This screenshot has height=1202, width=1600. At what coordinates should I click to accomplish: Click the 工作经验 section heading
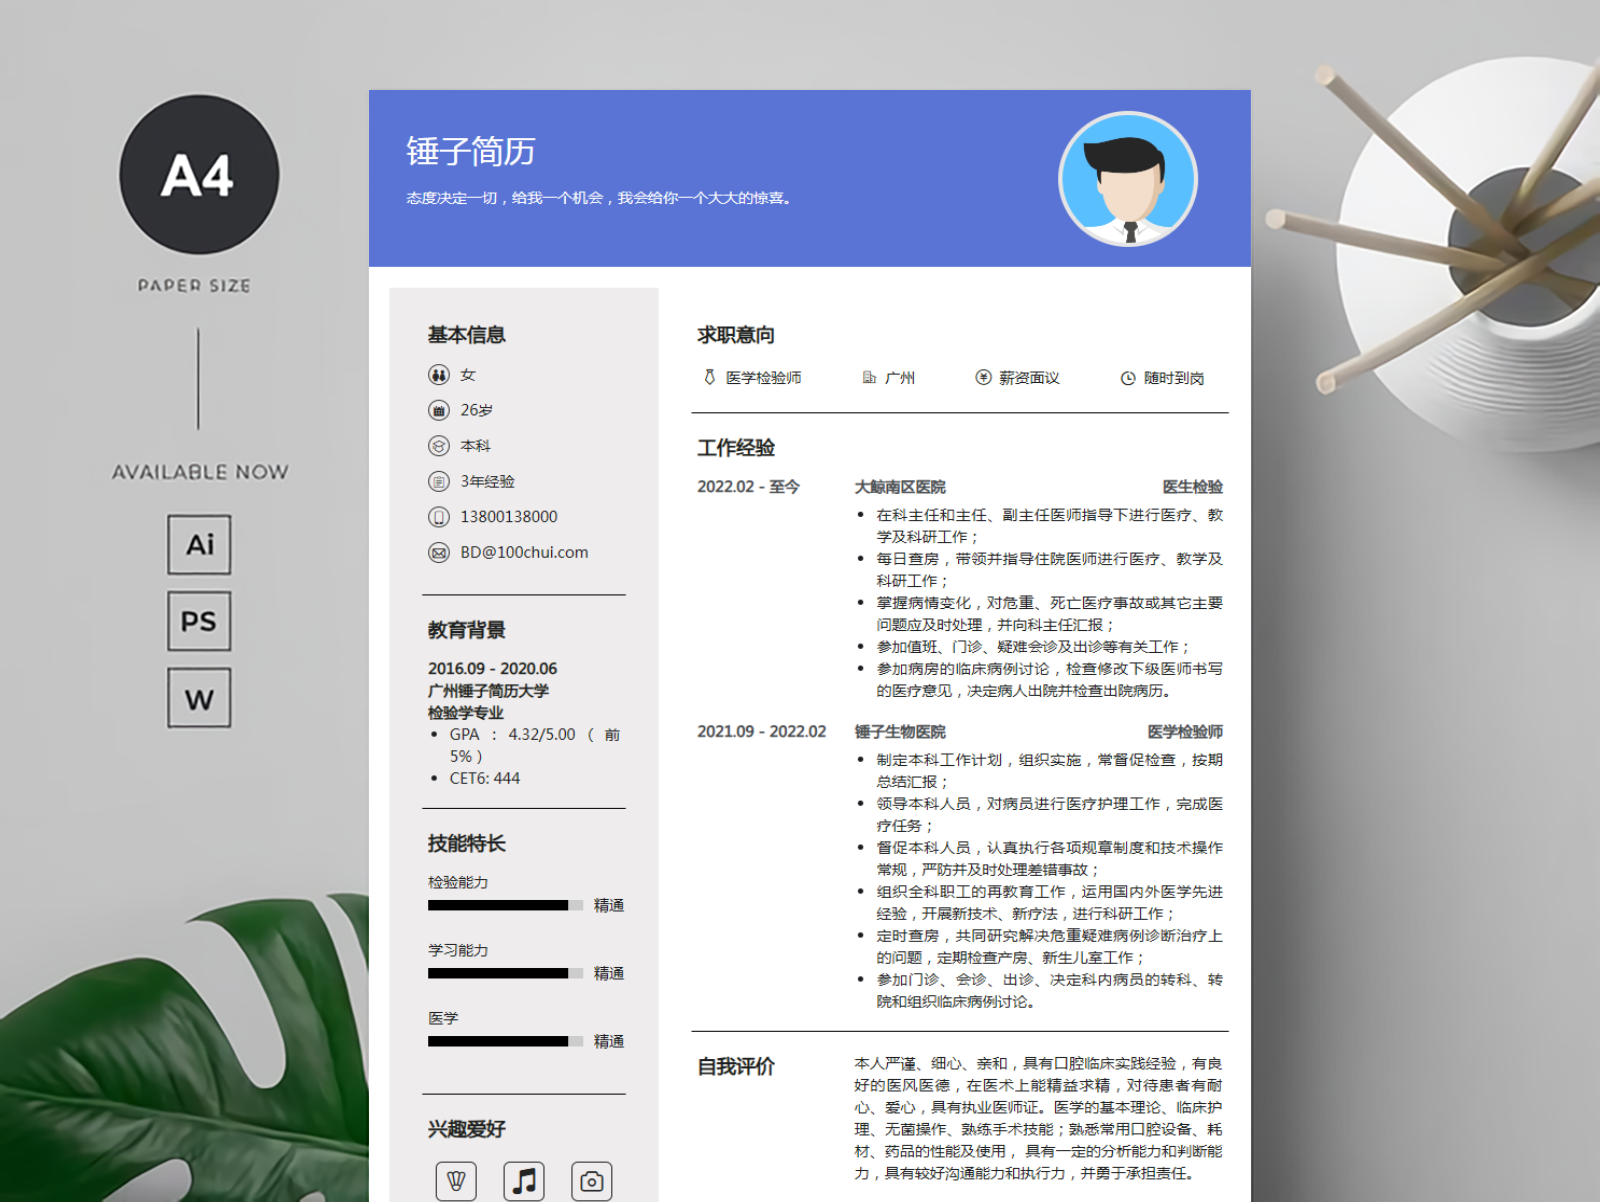736,448
